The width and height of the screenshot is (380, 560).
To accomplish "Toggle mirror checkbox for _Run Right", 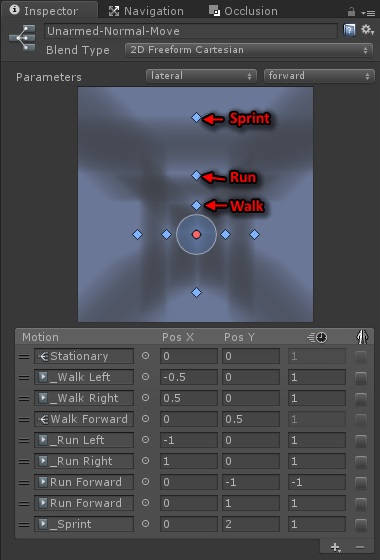I will 361,462.
